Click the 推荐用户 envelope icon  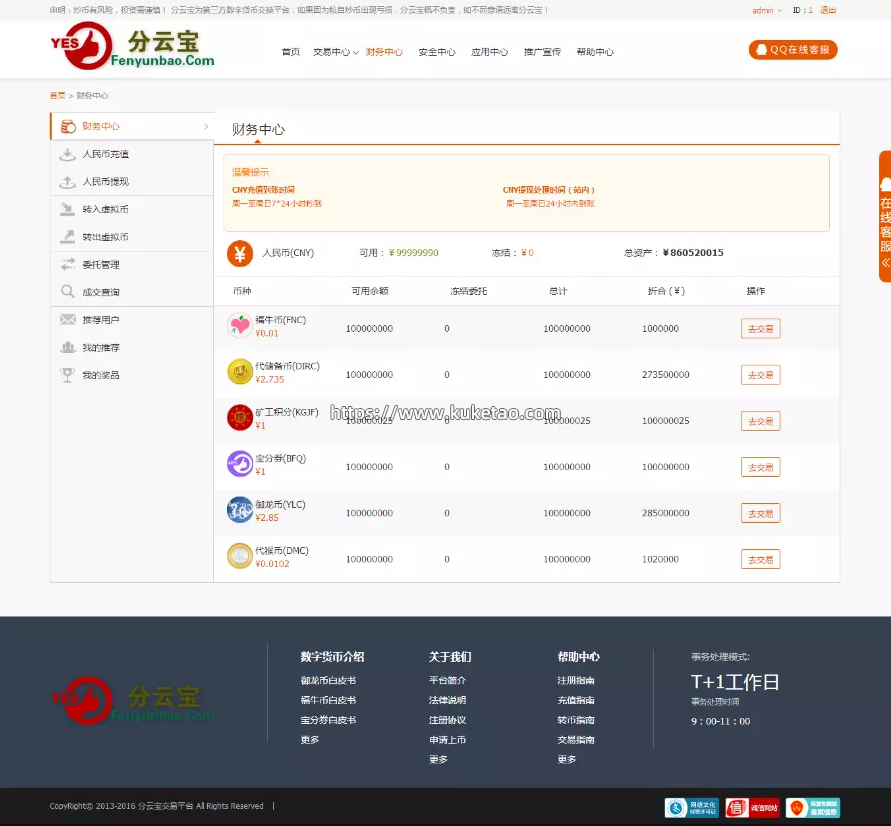coord(68,319)
